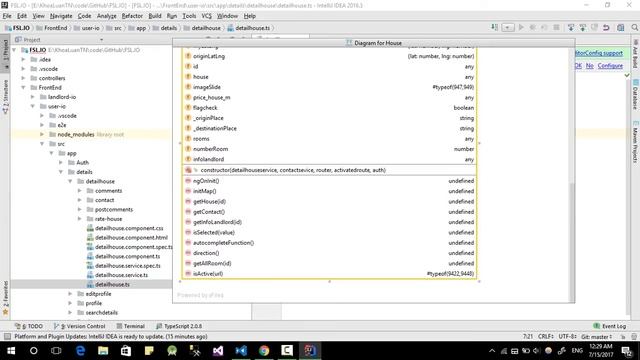Collapse the FSL.IO root project node
Screen dimensions: 640x360
14,50
